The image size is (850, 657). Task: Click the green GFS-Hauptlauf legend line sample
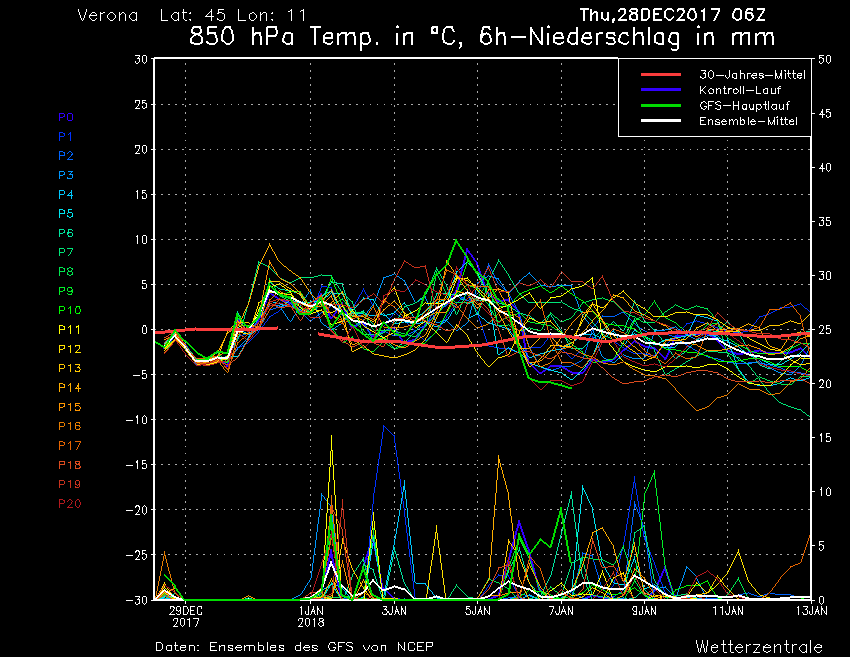661,106
